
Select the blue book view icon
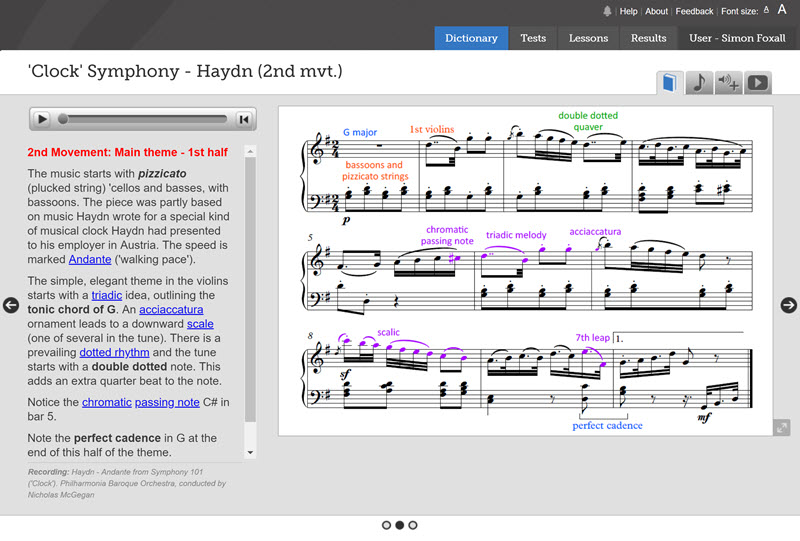(x=669, y=83)
